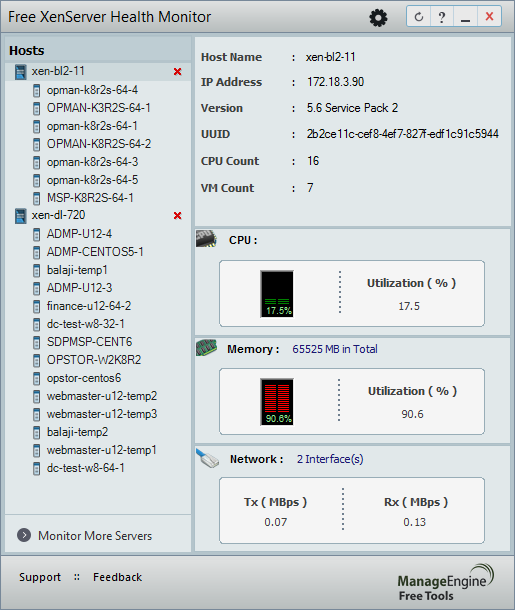Click the Tx MBps value 0.07
Viewport: 515px width, 610px height.
pyautogui.click(x=276, y=522)
